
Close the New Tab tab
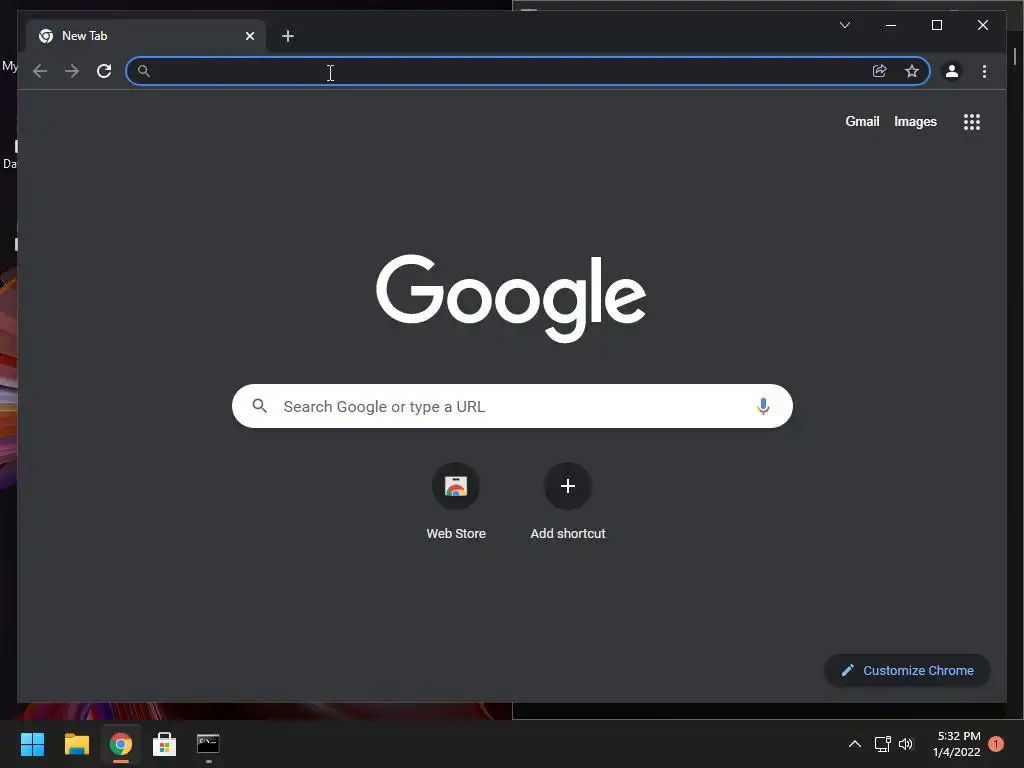tap(249, 36)
